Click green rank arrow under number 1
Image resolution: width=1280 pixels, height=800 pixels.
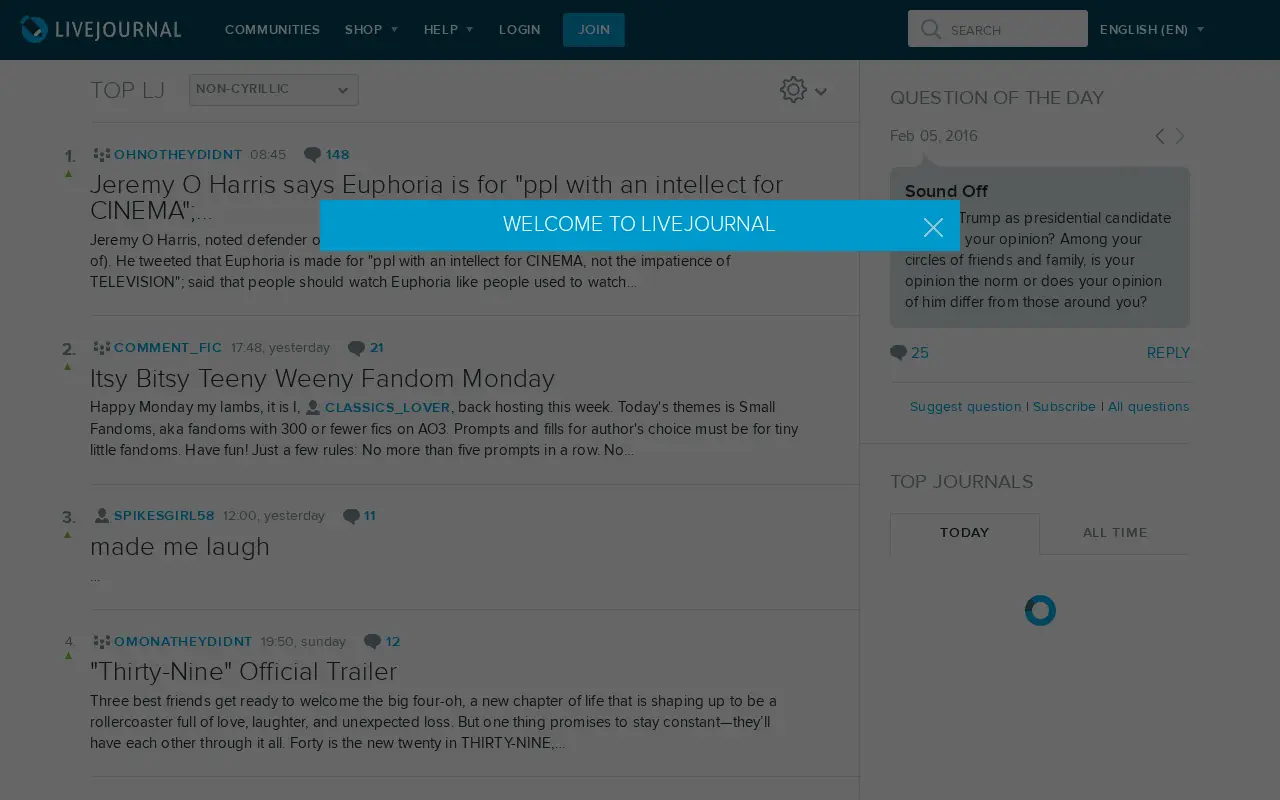69,174
